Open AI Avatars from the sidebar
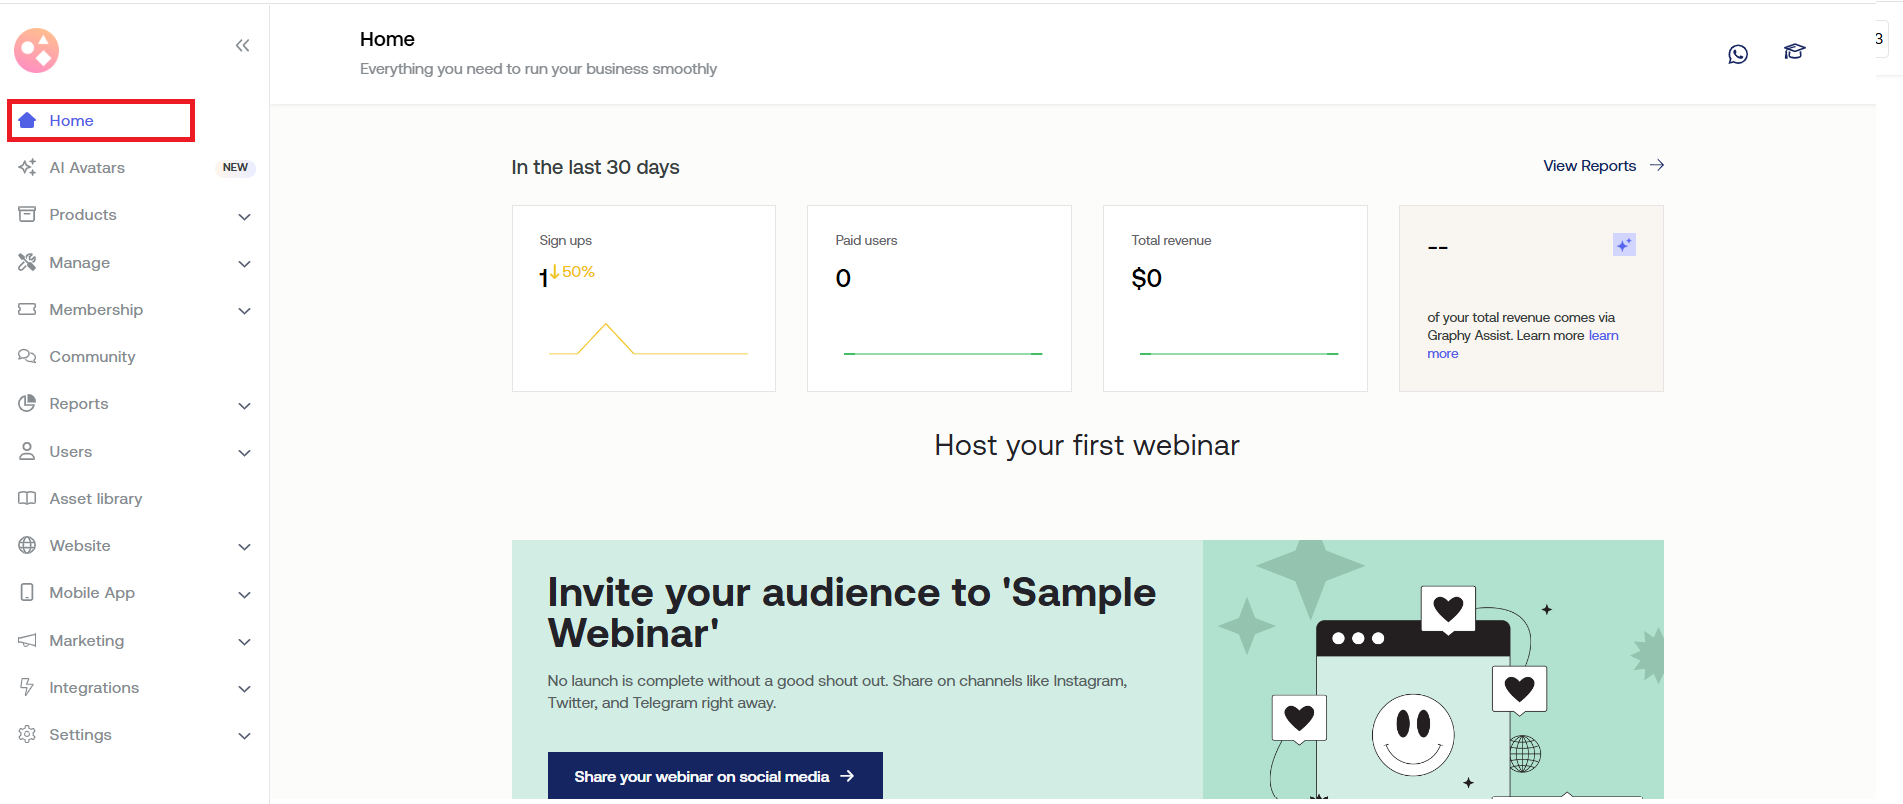Image resolution: width=1903 pixels, height=804 pixels. [87, 168]
